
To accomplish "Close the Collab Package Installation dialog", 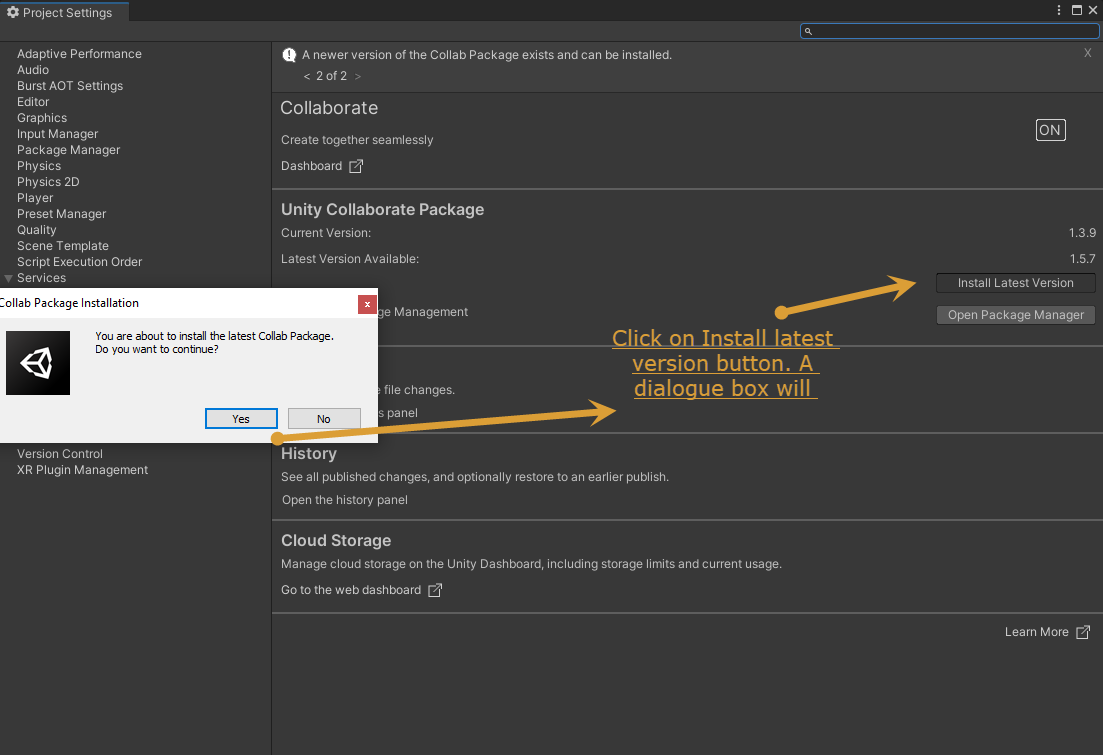I will pos(367,304).
